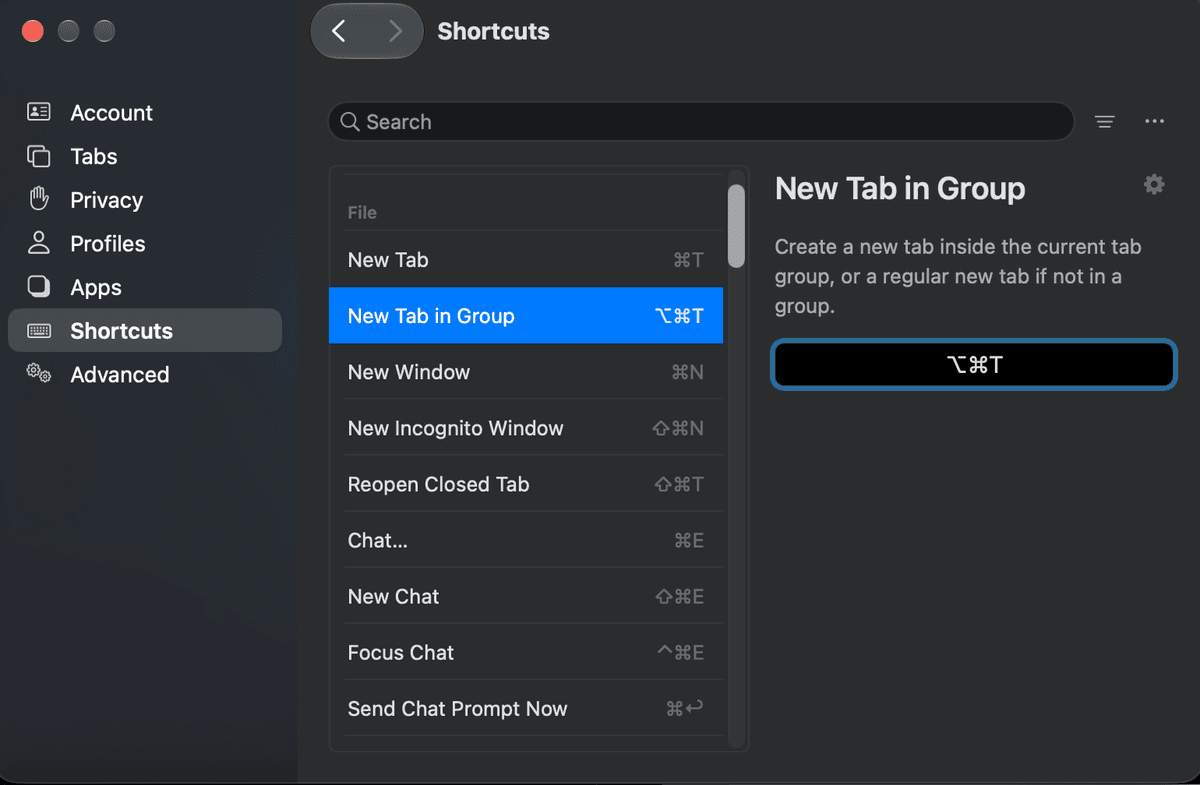Click the Profiles person icon
The height and width of the screenshot is (785, 1200).
tap(39, 243)
